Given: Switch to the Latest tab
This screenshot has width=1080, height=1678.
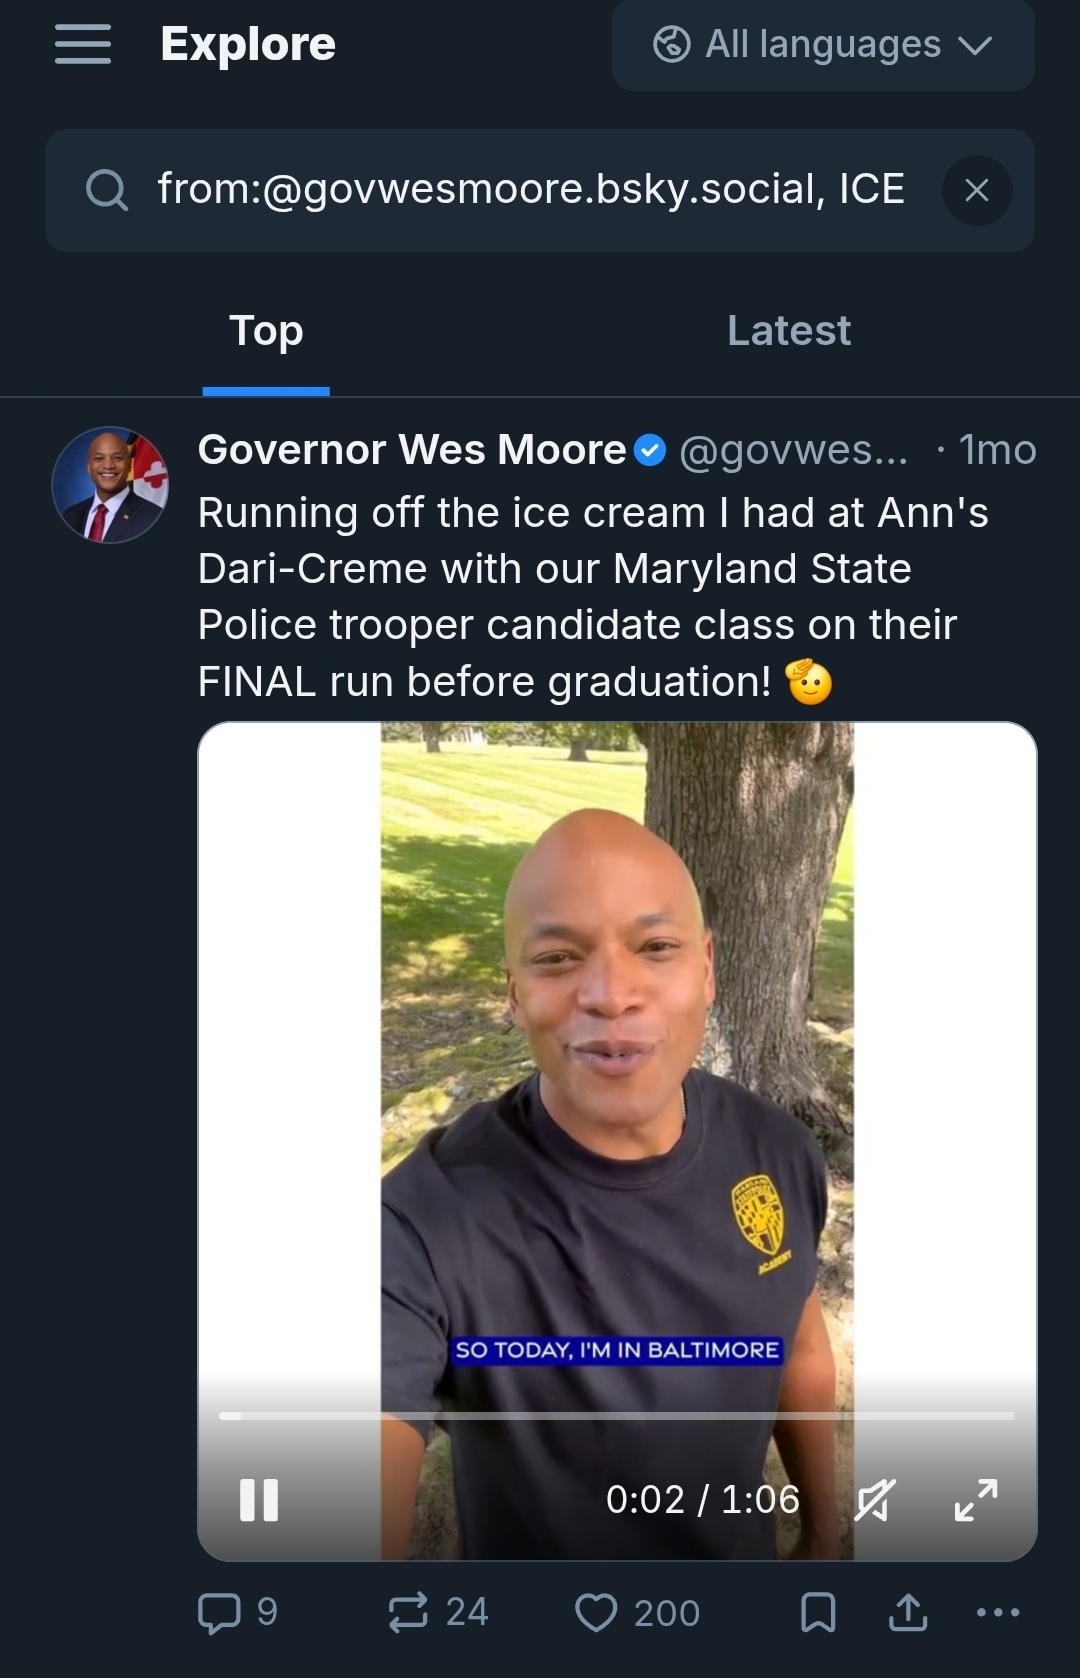Looking at the screenshot, I should click(x=788, y=331).
